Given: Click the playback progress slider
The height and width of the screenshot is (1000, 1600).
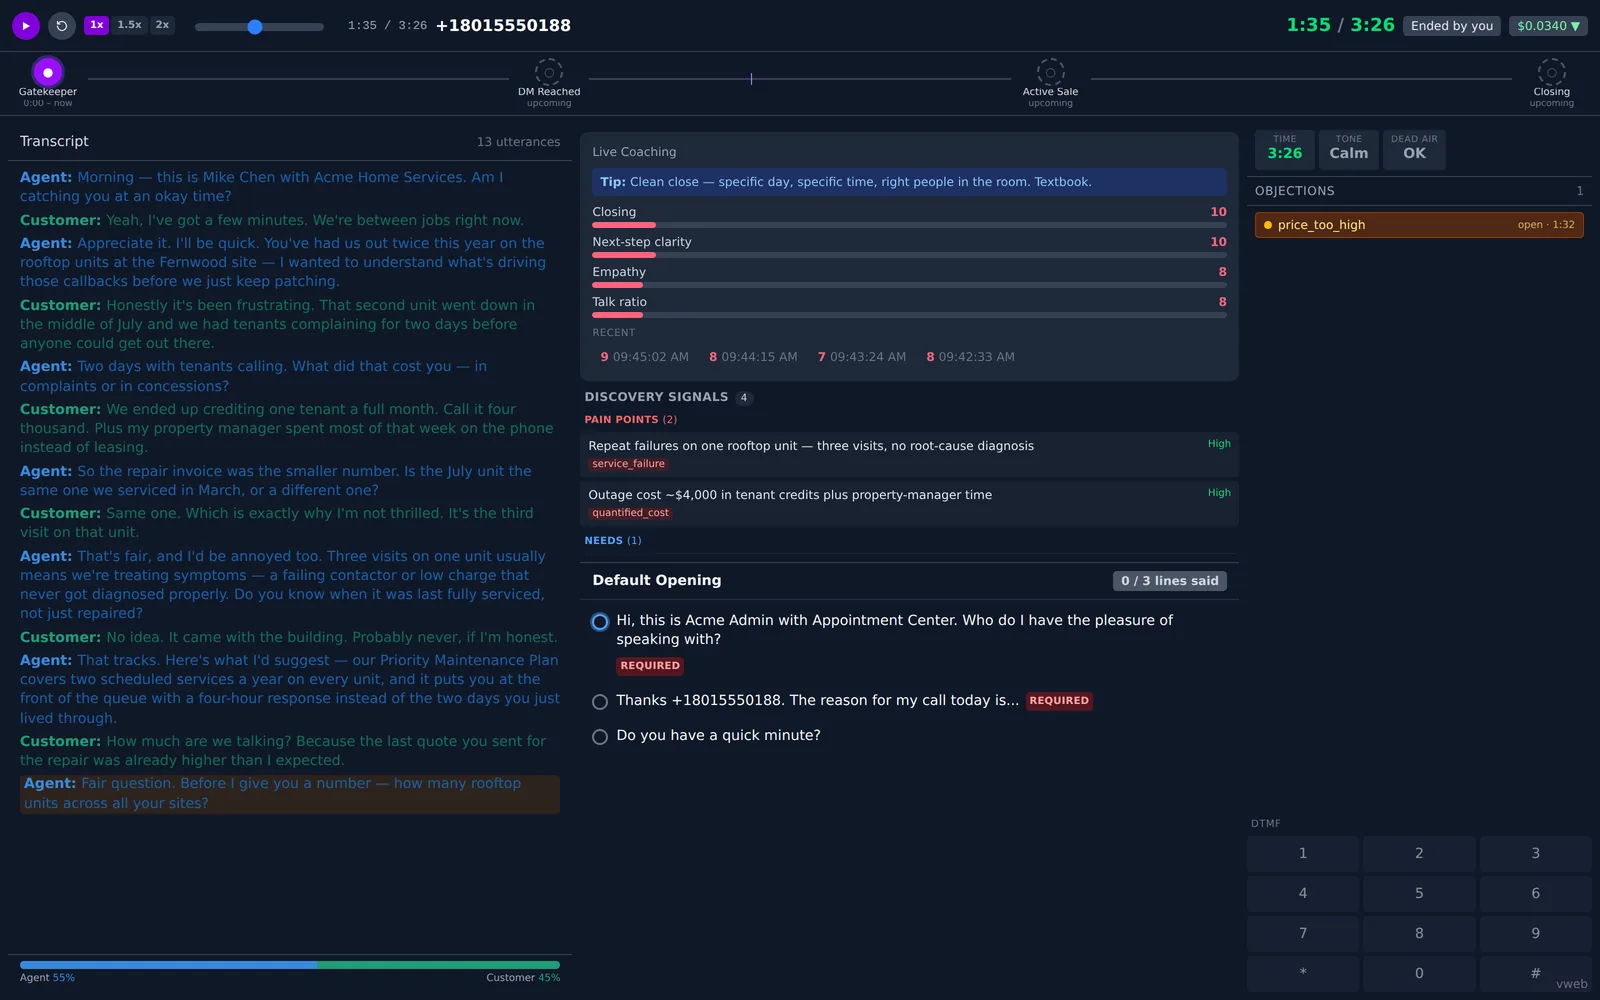Looking at the screenshot, I should tap(259, 27).
